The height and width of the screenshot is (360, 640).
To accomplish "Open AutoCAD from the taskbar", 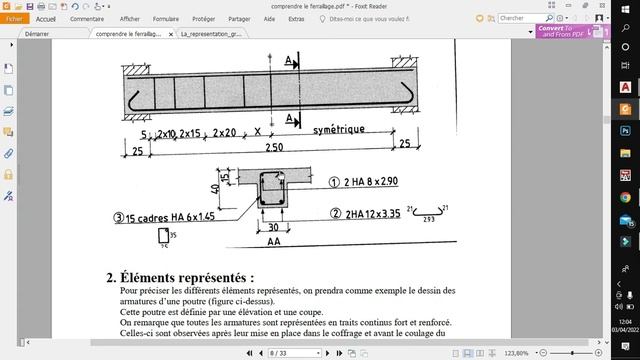I will (625, 87).
